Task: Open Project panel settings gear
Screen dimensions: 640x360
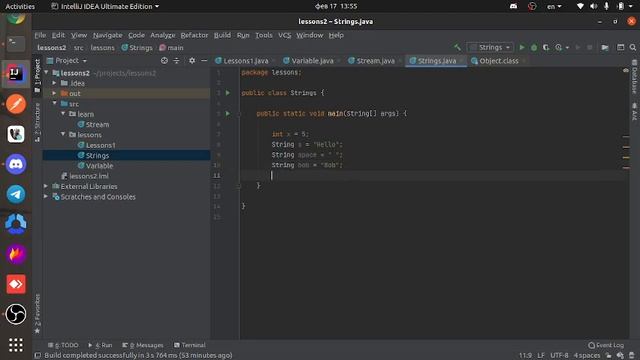Action: point(192,60)
